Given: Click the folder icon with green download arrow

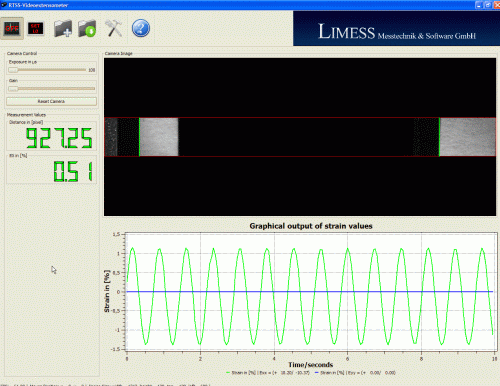Looking at the screenshot, I should [87, 28].
